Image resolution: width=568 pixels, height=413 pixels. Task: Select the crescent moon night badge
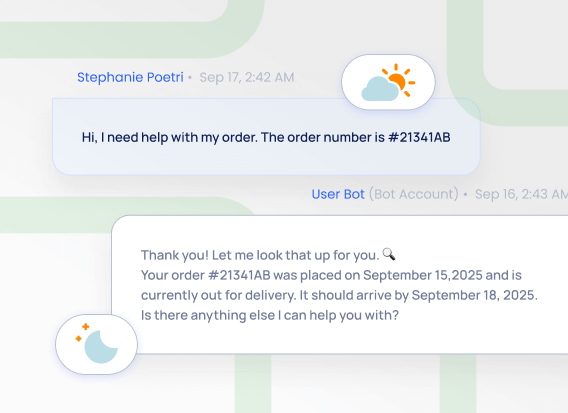[96, 344]
